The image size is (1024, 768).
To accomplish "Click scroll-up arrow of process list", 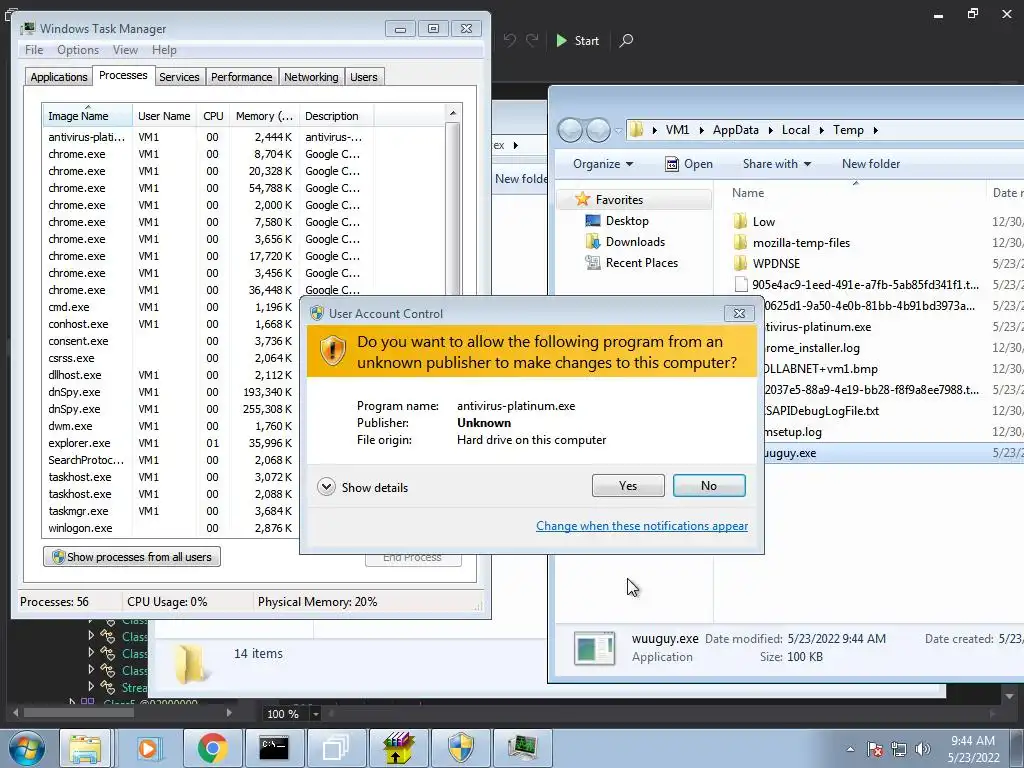I will (x=453, y=113).
